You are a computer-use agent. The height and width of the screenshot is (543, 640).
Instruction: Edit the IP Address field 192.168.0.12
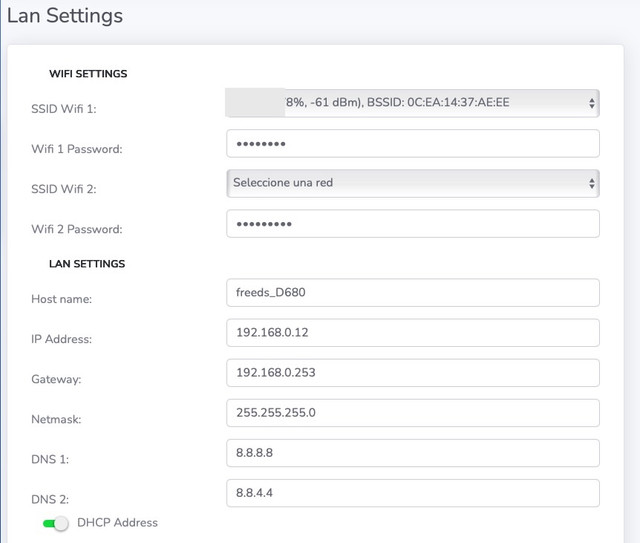pyautogui.click(x=413, y=333)
